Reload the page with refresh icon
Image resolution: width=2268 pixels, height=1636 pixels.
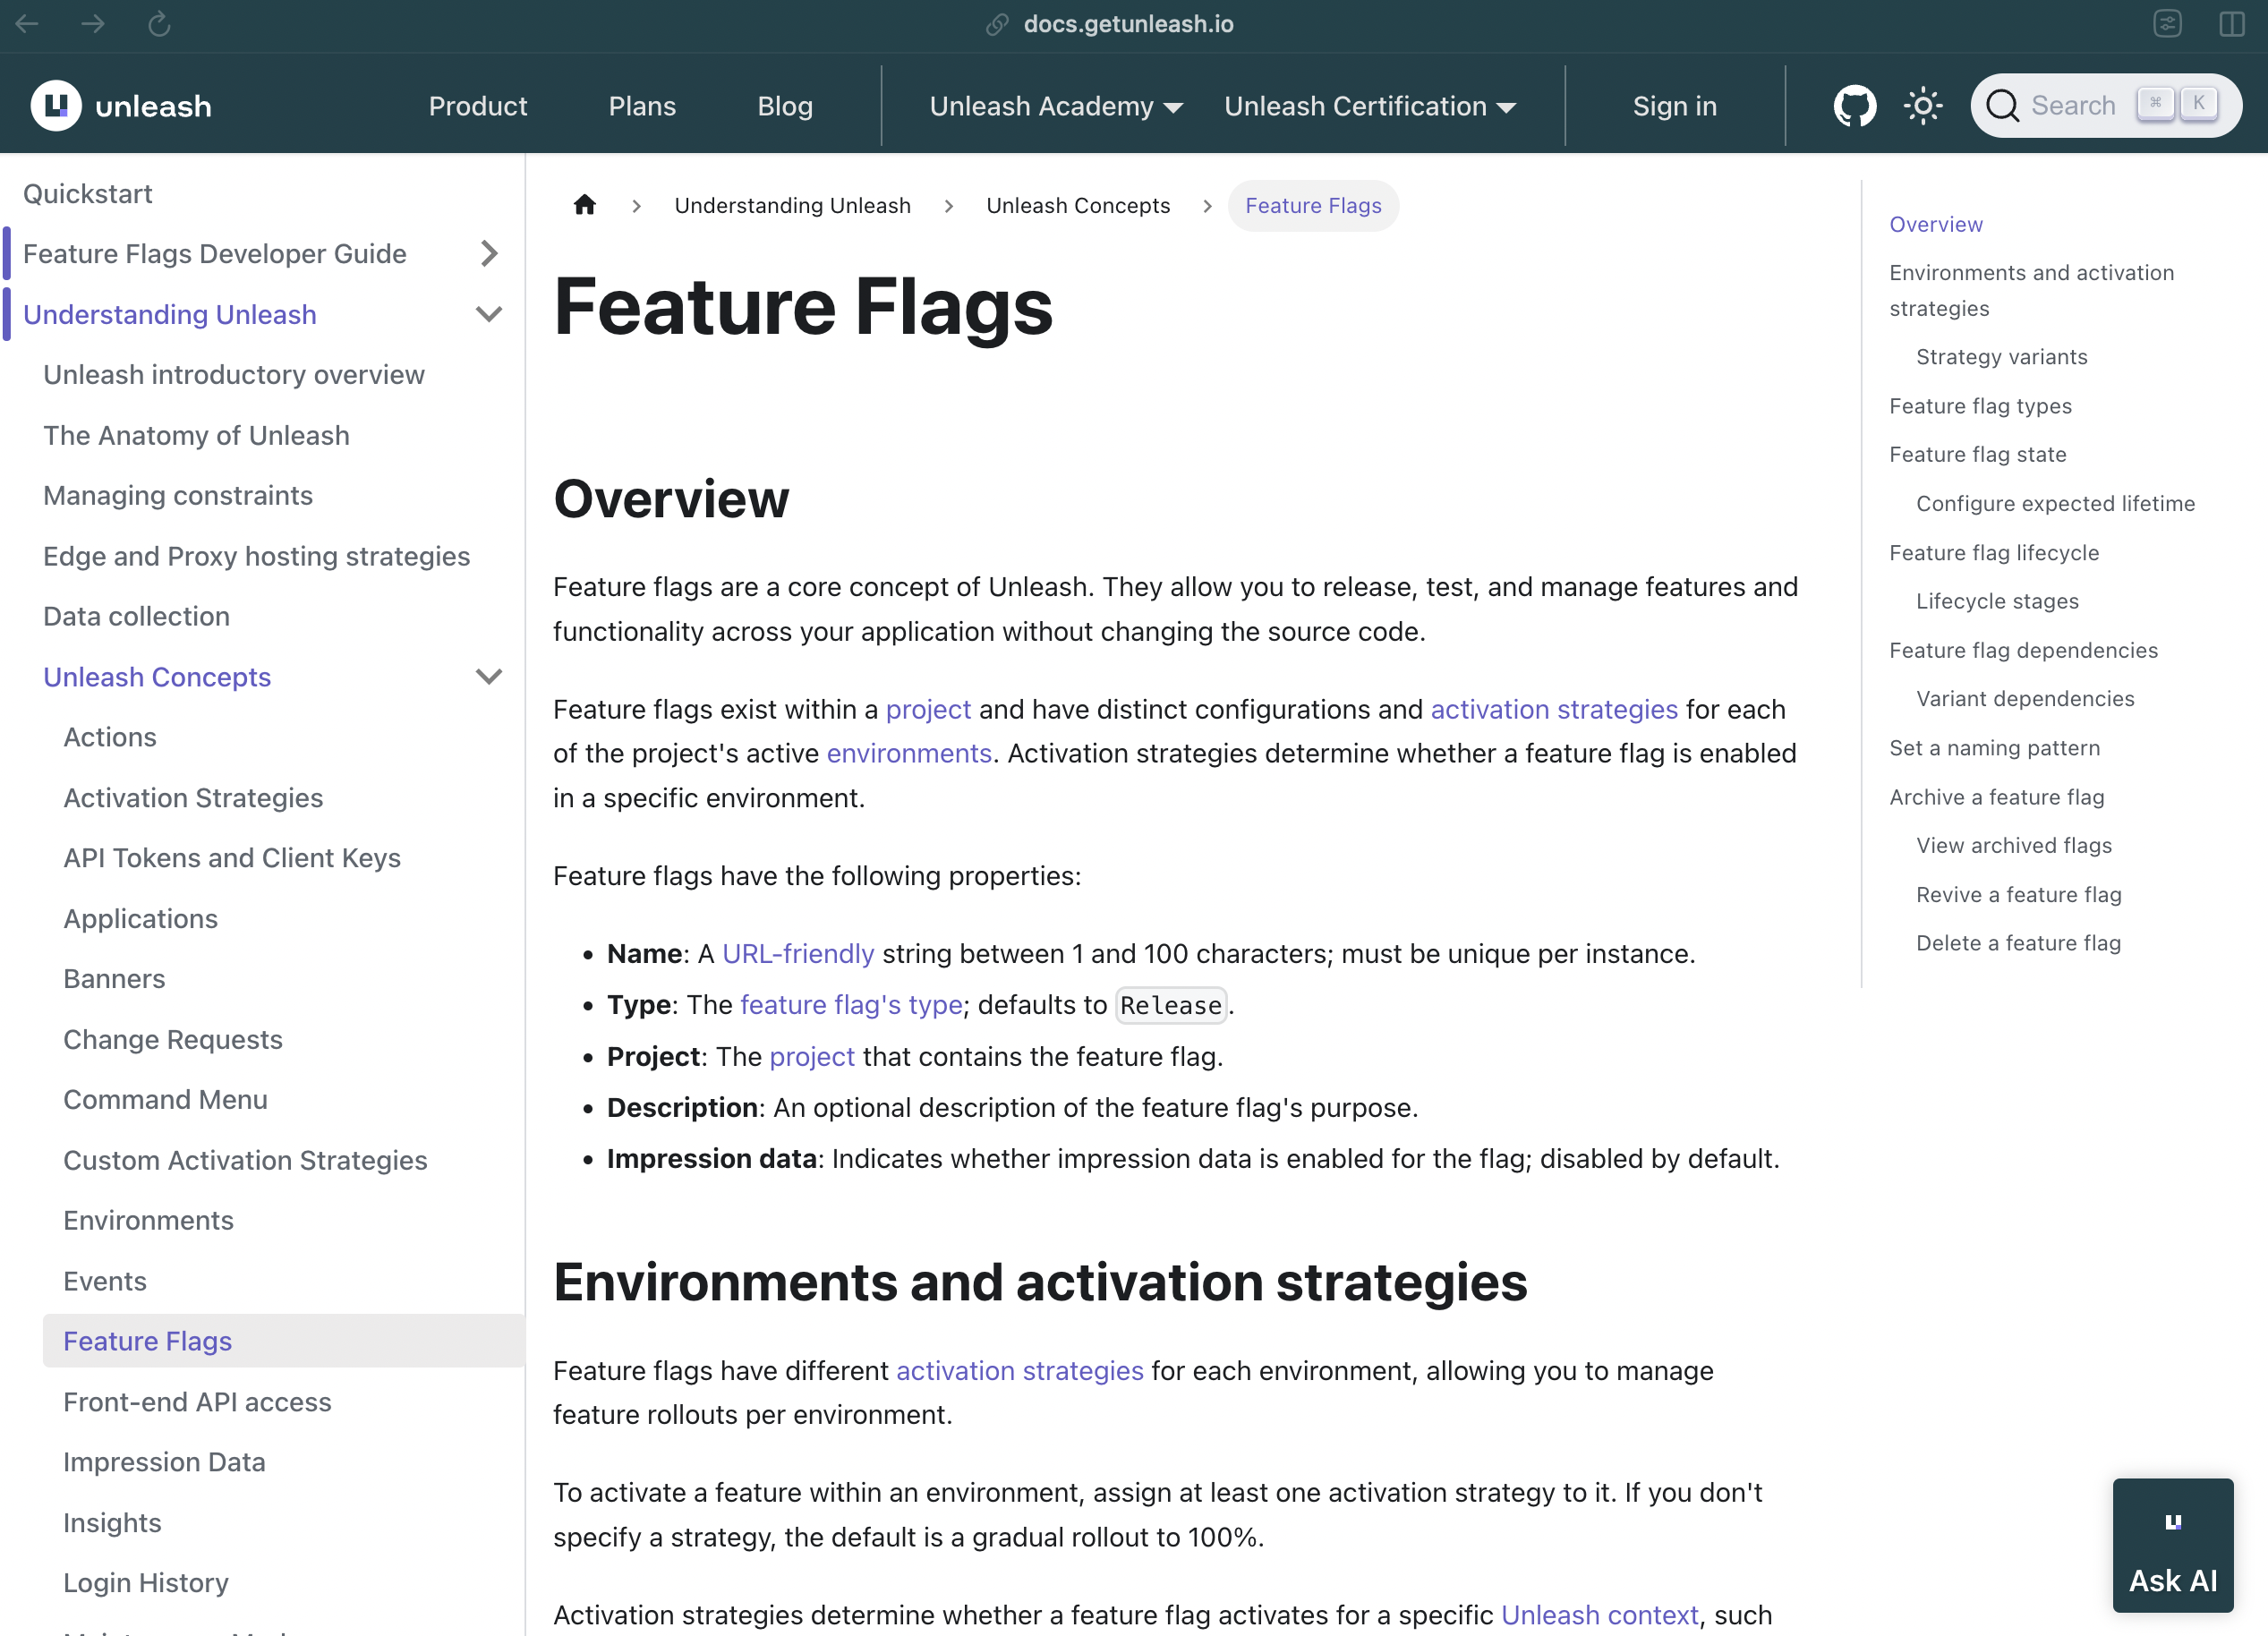coord(159,24)
